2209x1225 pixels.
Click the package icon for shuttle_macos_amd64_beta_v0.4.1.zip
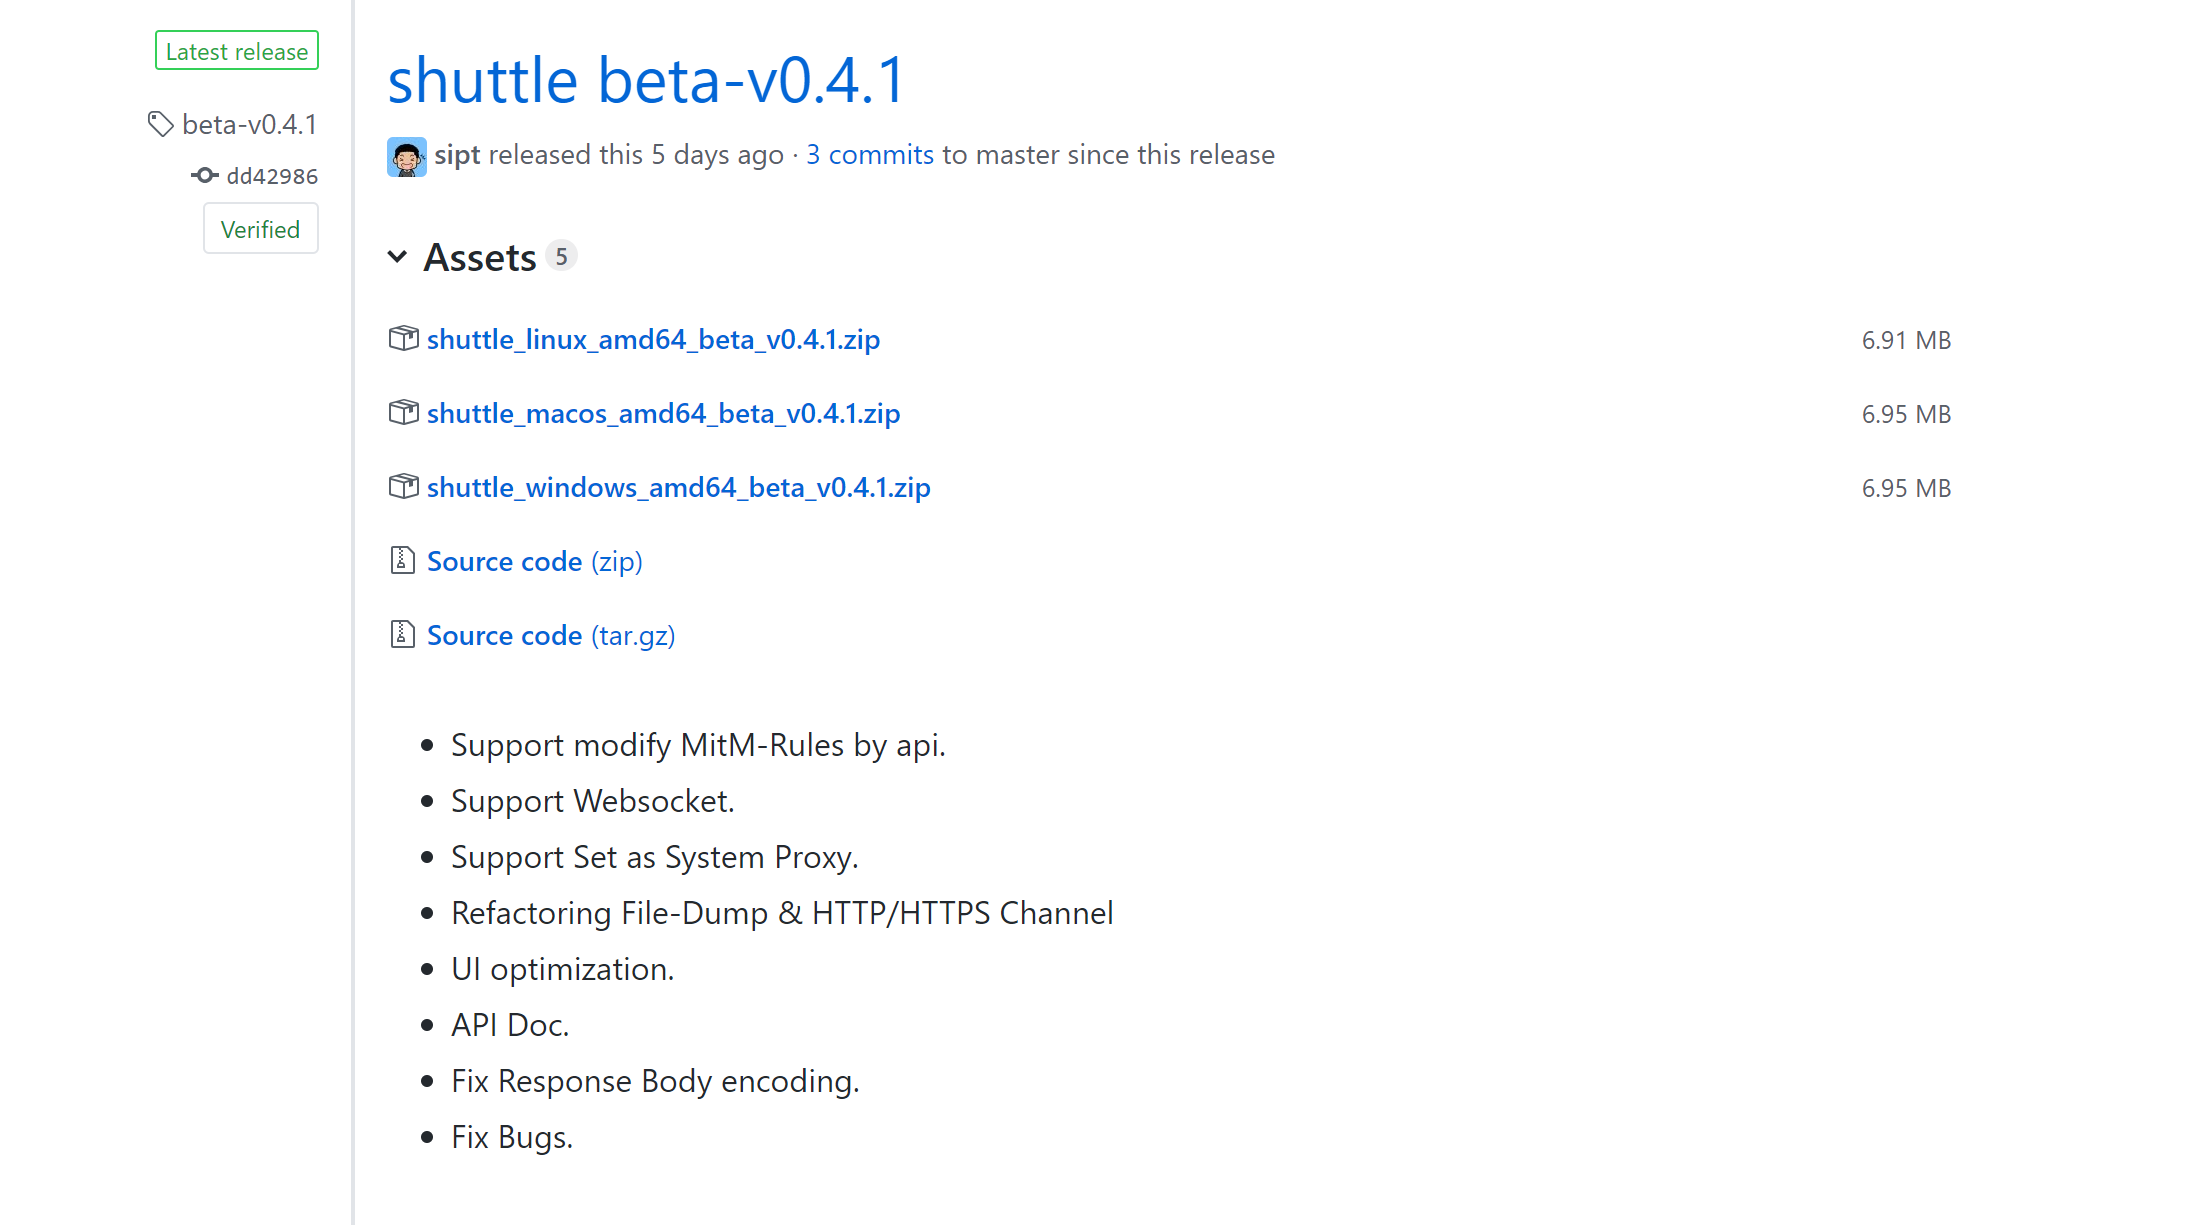[x=403, y=412]
